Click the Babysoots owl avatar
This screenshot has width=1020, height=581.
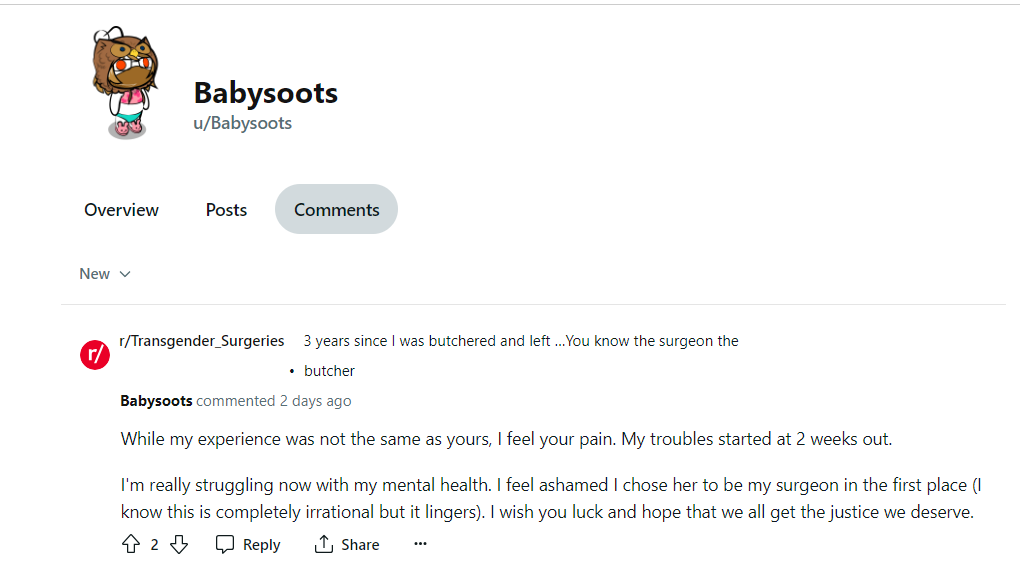124,84
